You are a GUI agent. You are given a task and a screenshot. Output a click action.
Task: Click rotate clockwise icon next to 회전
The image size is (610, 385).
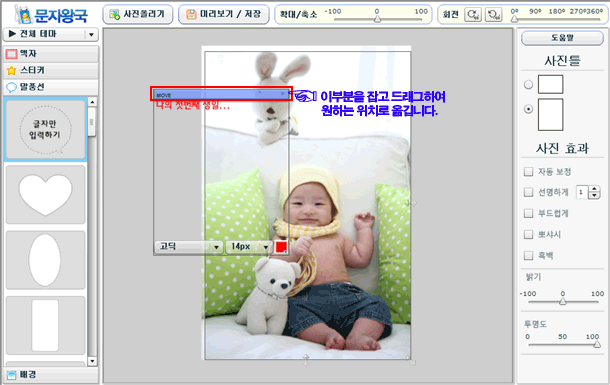473,15
